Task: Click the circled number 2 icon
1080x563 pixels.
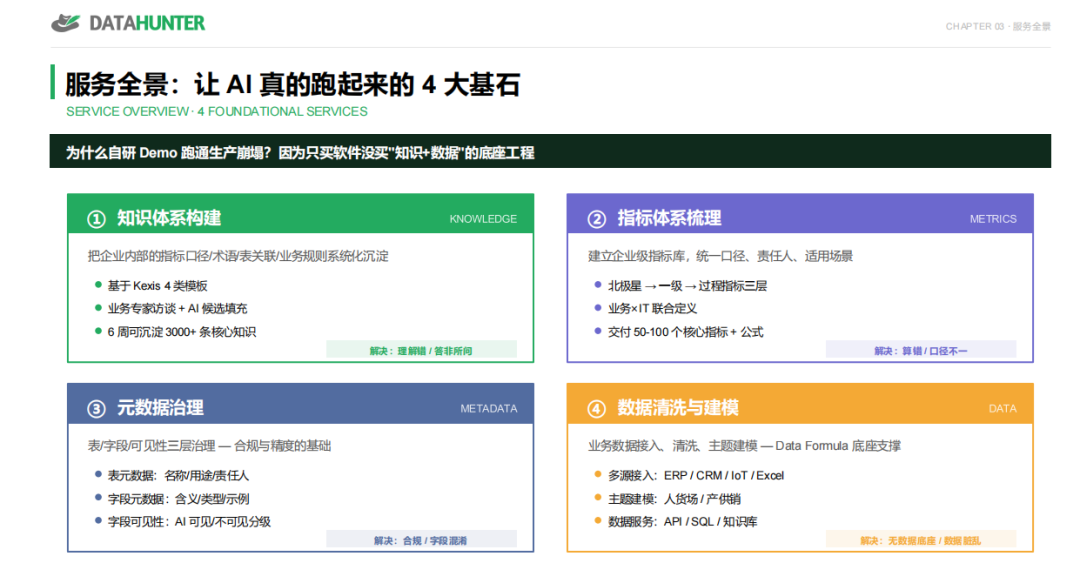Action: click(596, 219)
